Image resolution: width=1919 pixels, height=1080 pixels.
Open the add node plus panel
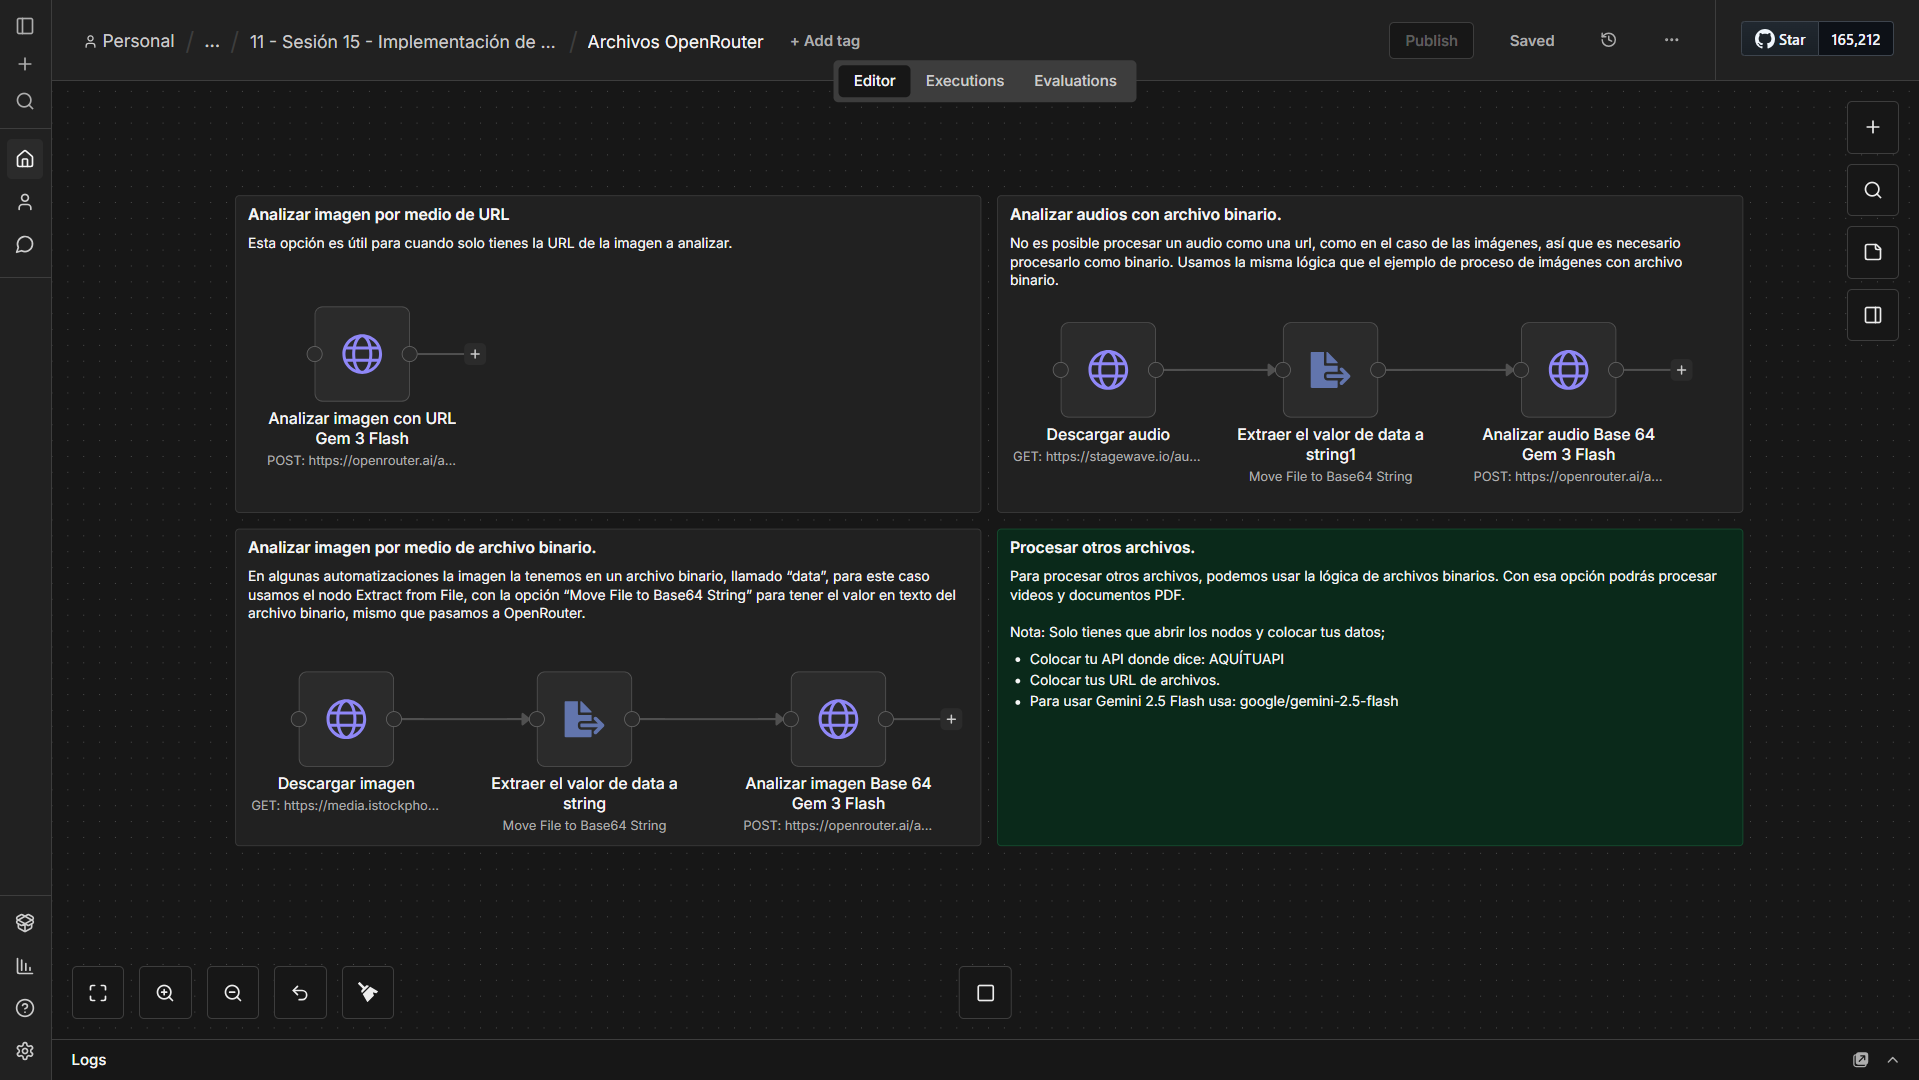(x=1872, y=127)
